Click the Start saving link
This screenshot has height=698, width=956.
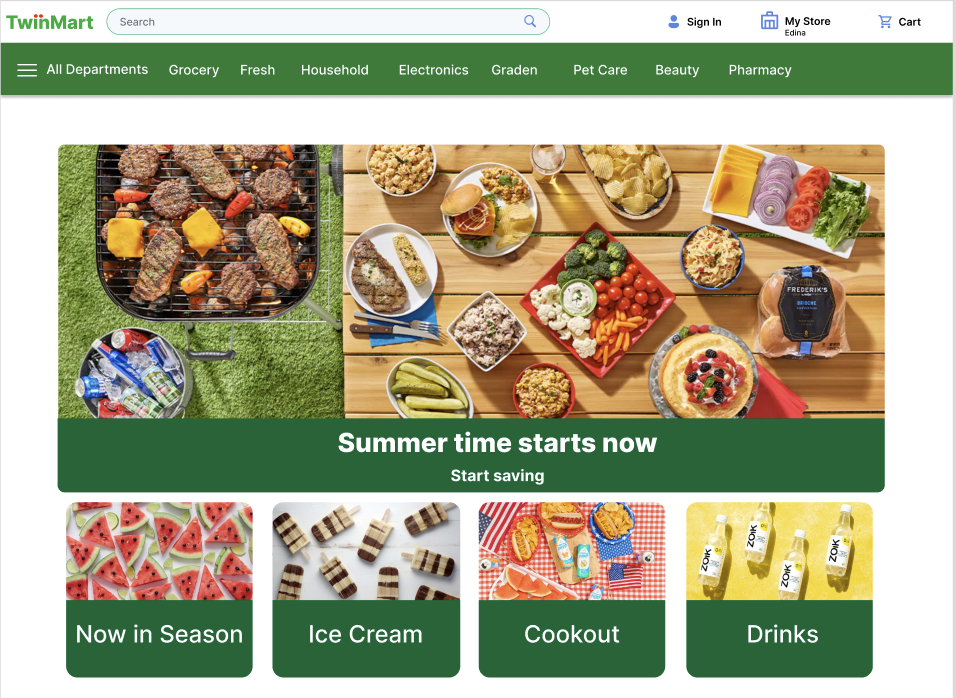[x=498, y=475]
